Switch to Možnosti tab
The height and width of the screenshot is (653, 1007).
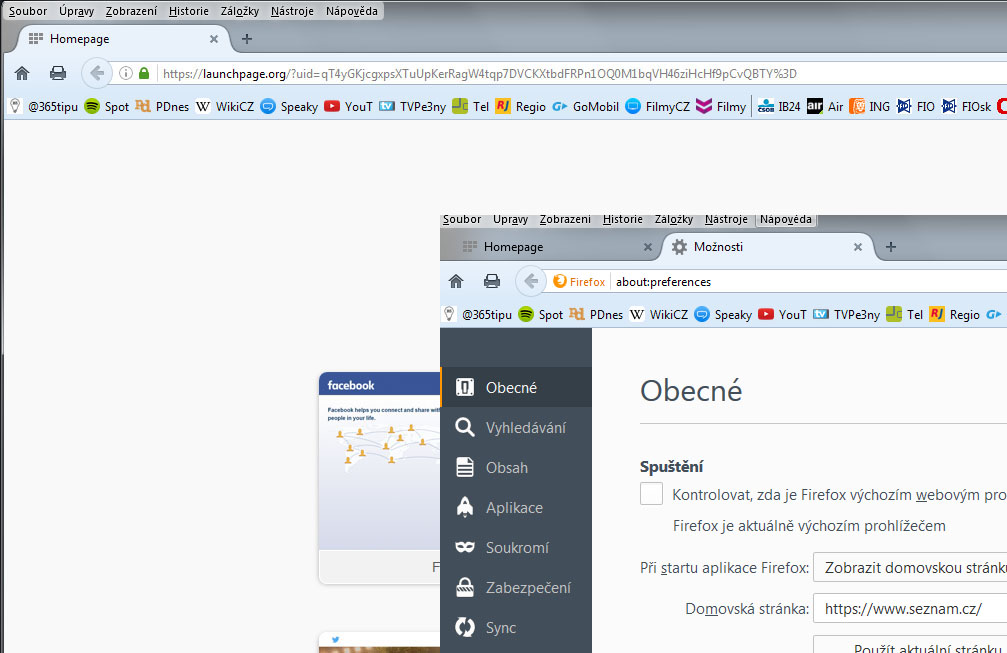click(767, 247)
